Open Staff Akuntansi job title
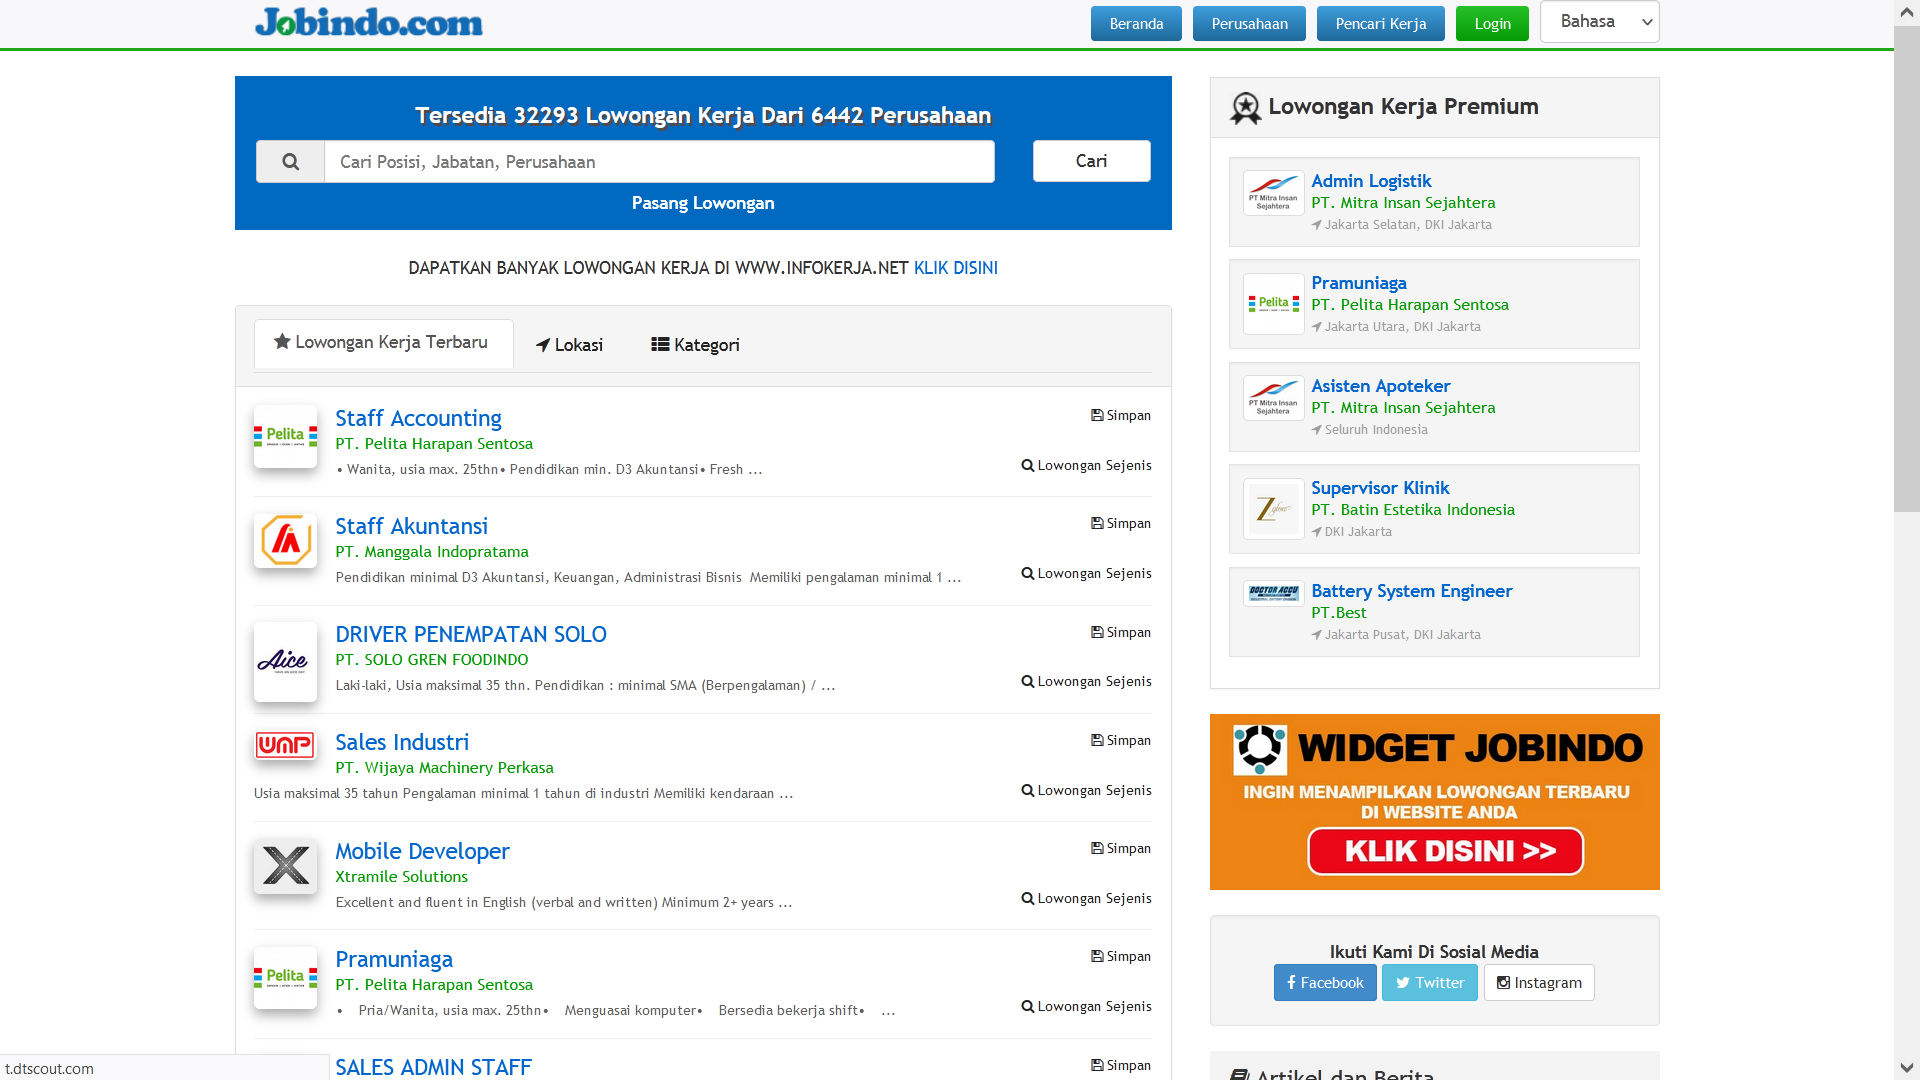The width and height of the screenshot is (1920, 1080). [411, 526]
